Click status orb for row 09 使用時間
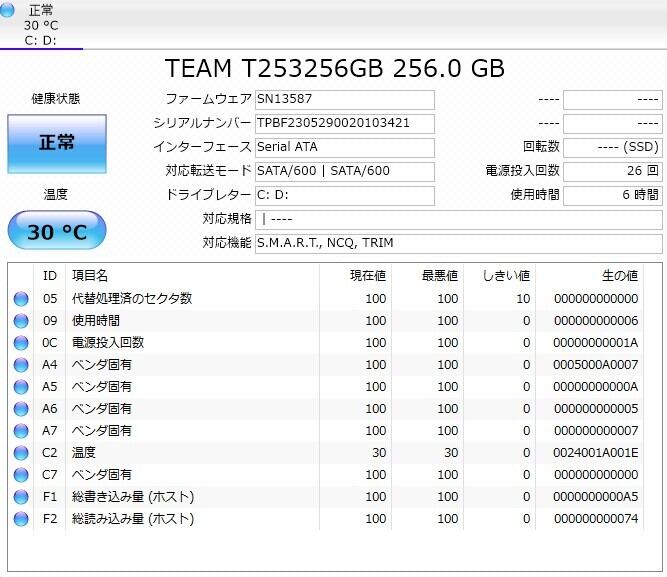 pyautogui.click(x=21, y=321)
